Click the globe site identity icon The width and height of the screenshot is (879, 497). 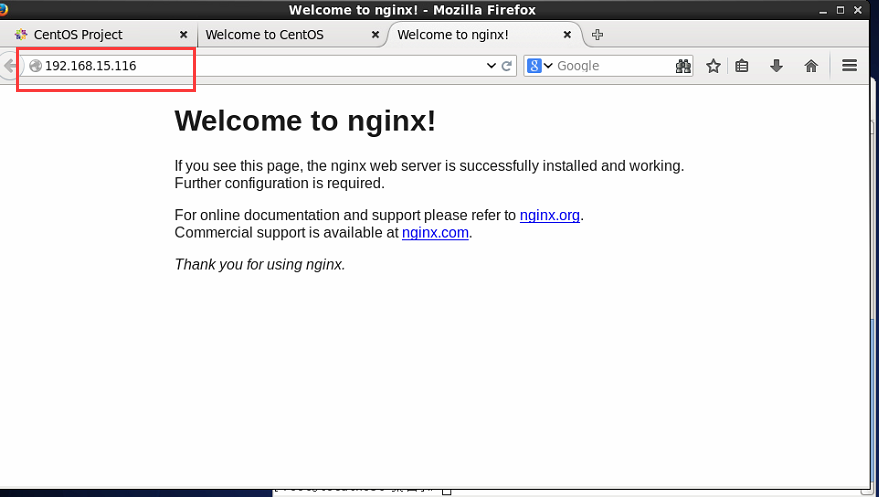(x=36, y=66)
